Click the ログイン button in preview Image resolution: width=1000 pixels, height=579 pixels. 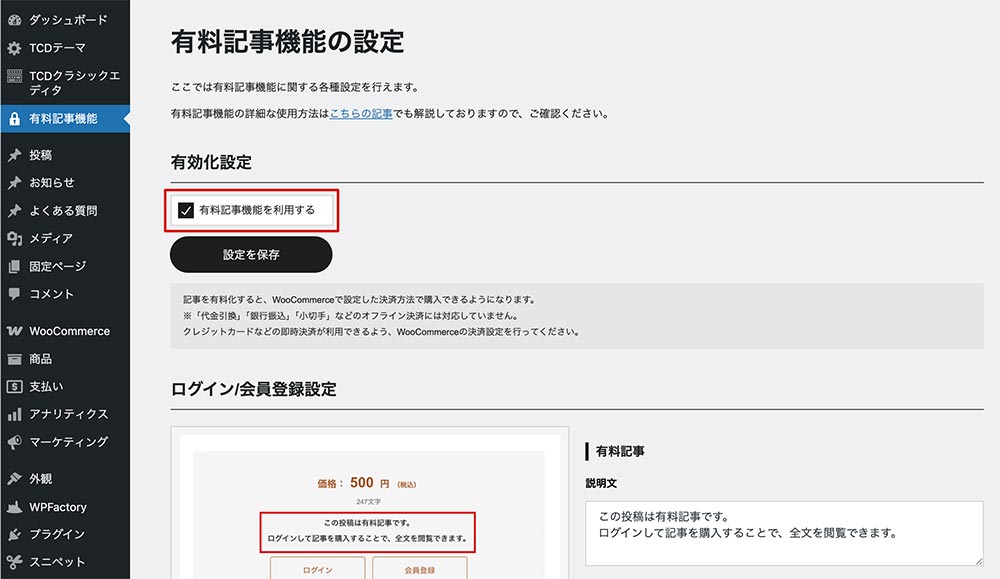tap(317, 569)
